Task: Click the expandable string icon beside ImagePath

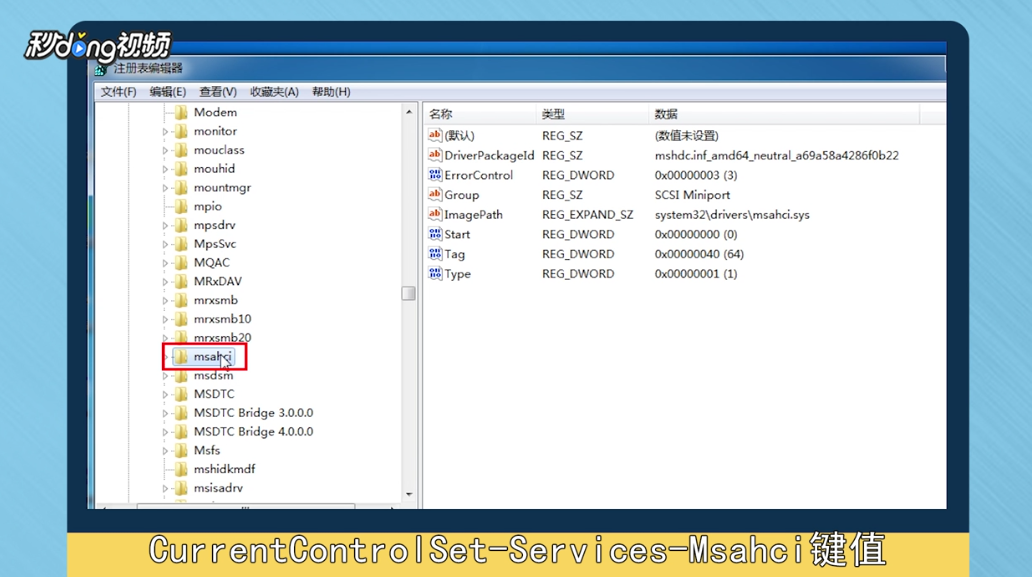Action: point(433,214)
